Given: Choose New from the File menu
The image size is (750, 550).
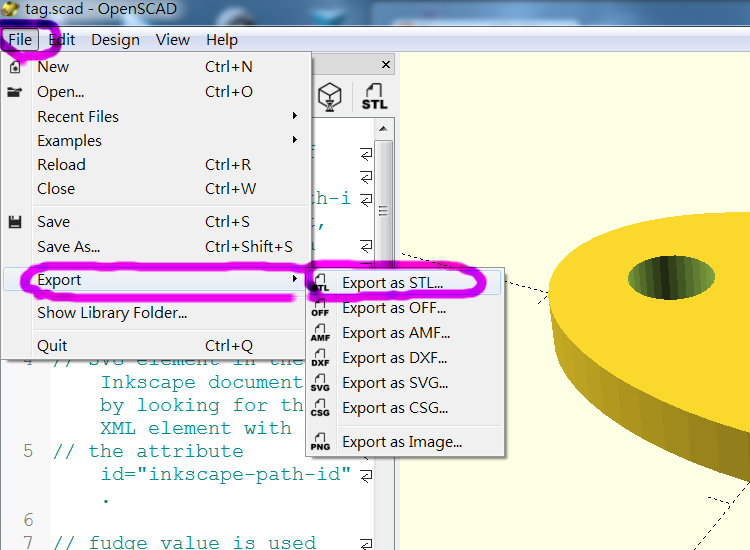Looking at the screenshot, I should coord(156,67).
